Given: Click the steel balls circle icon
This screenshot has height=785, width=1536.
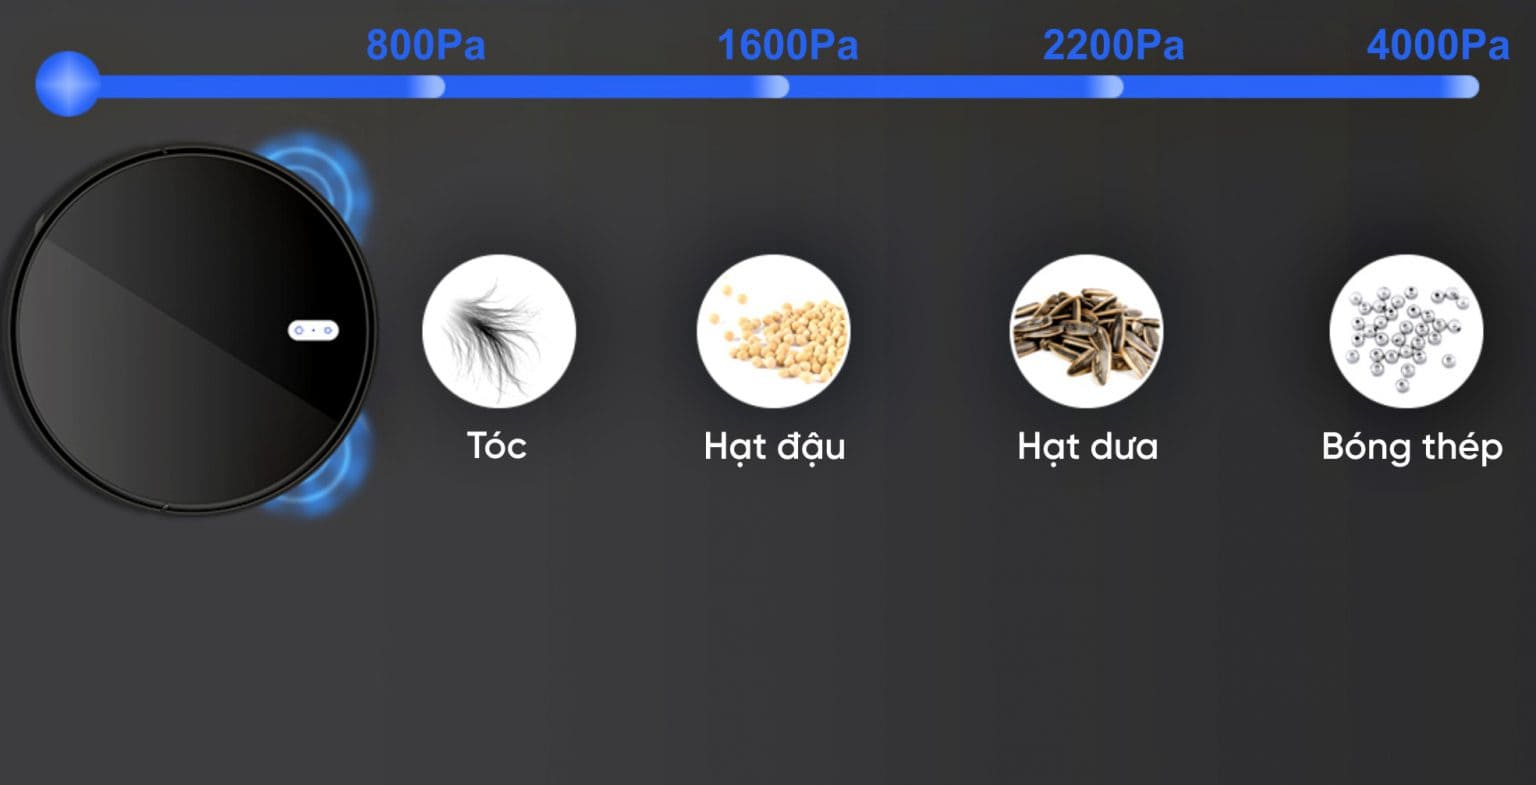Looking at the screenshot, I should pyautogui.click(x=1406, y=331).
